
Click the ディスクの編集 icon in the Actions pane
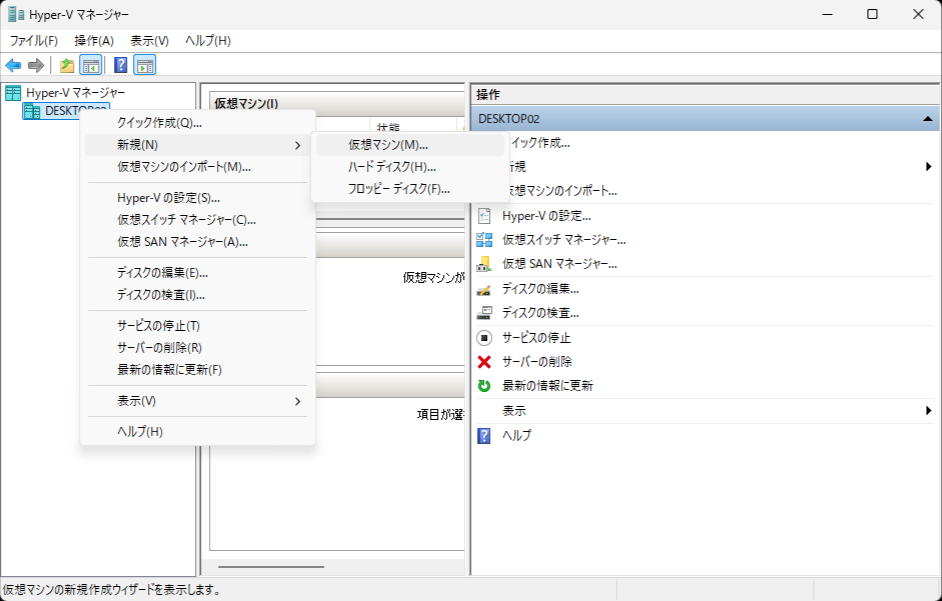[484, 289]
